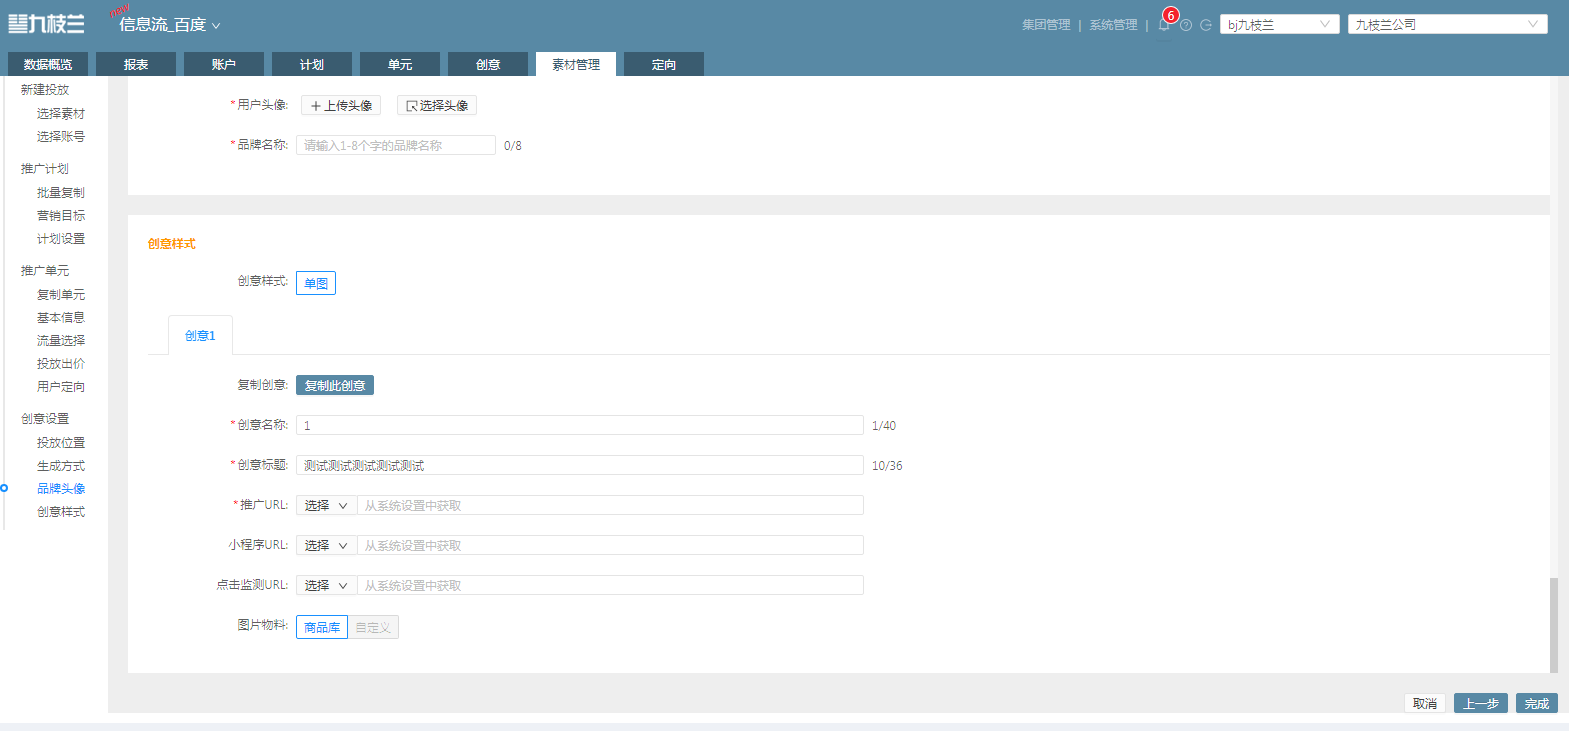The image size is (1569, 731).
Task: Click the vertical page scrollbar thumb
Action: (1554, 625)
